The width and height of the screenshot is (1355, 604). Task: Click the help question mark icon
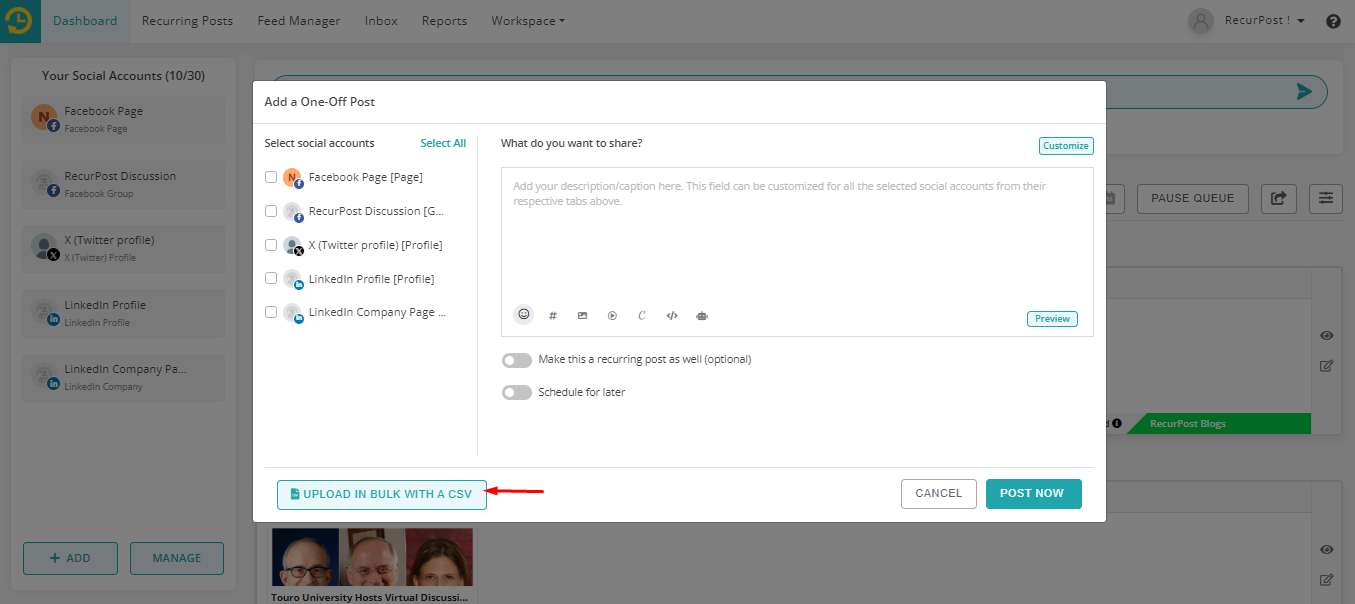tap(1333, 21)
